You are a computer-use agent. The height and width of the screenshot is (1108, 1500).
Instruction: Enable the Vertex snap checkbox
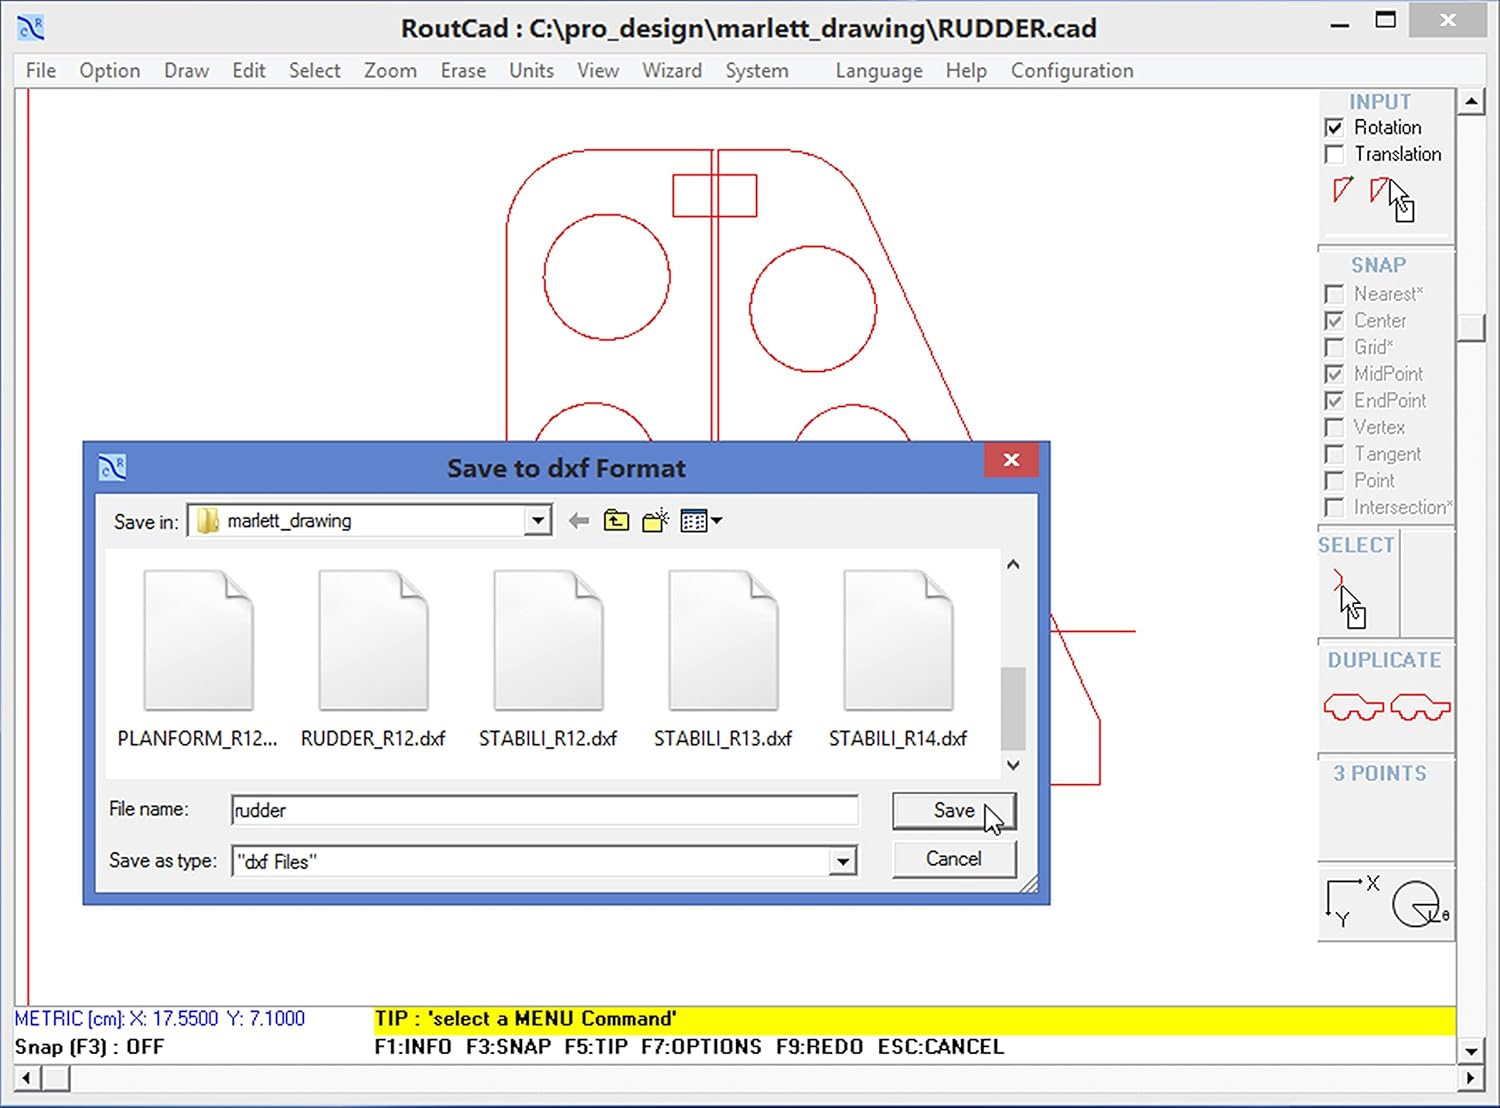pos(1334,427)
